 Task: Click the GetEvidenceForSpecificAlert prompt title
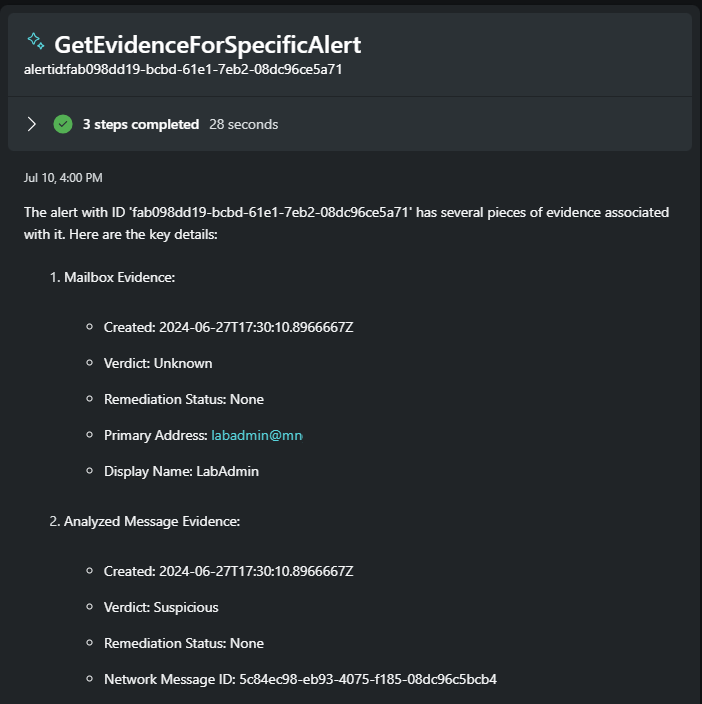207,44
